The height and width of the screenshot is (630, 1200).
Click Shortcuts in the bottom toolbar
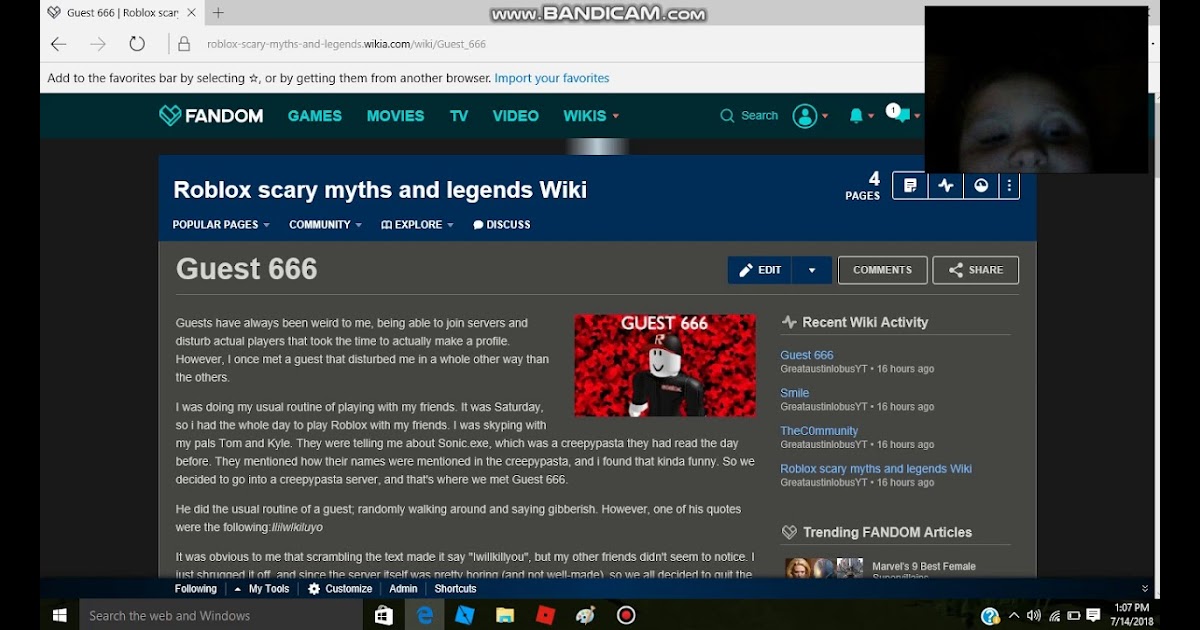[x=455, y=589]
